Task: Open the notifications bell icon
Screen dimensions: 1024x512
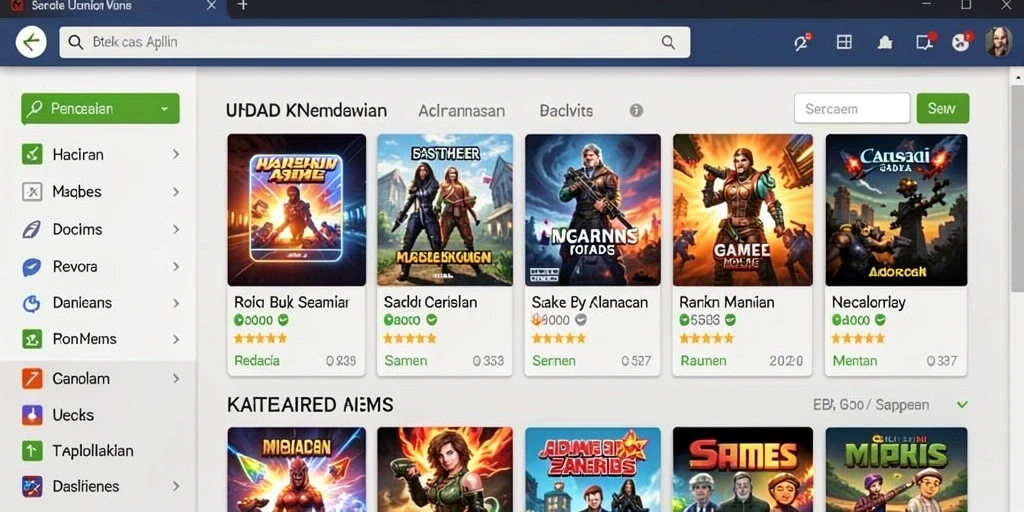Action: pos(885,43)
